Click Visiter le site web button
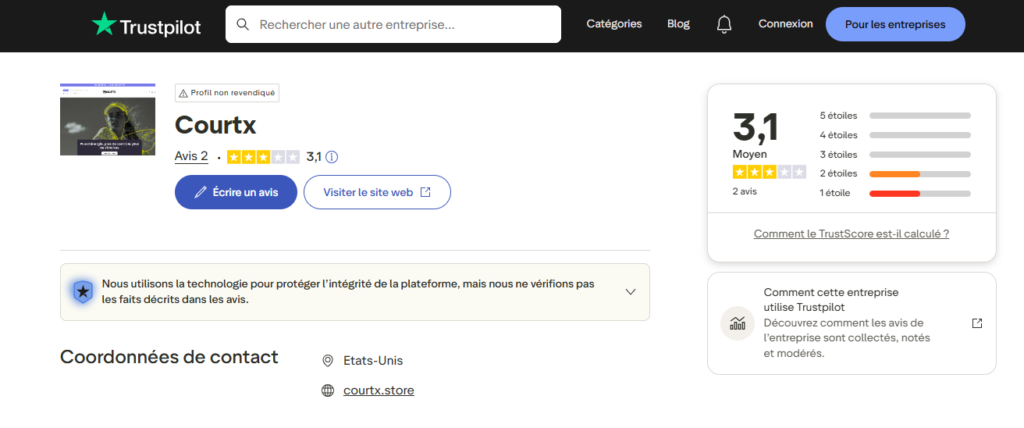 click(377, 192)
